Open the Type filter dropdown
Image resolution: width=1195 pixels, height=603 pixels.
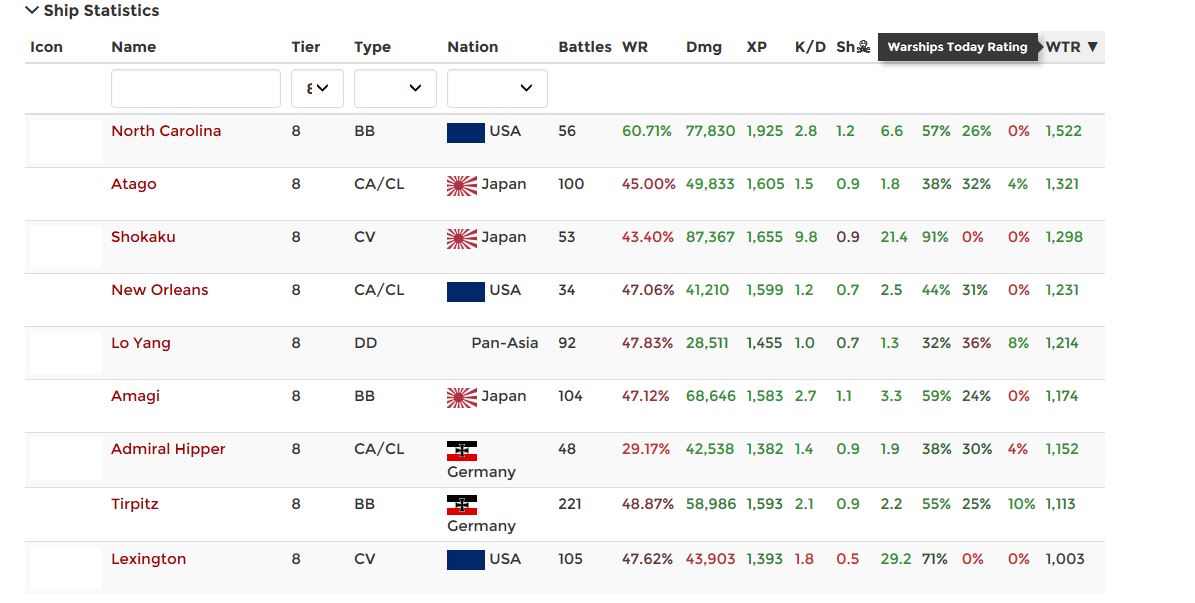(x=395, y=88)
